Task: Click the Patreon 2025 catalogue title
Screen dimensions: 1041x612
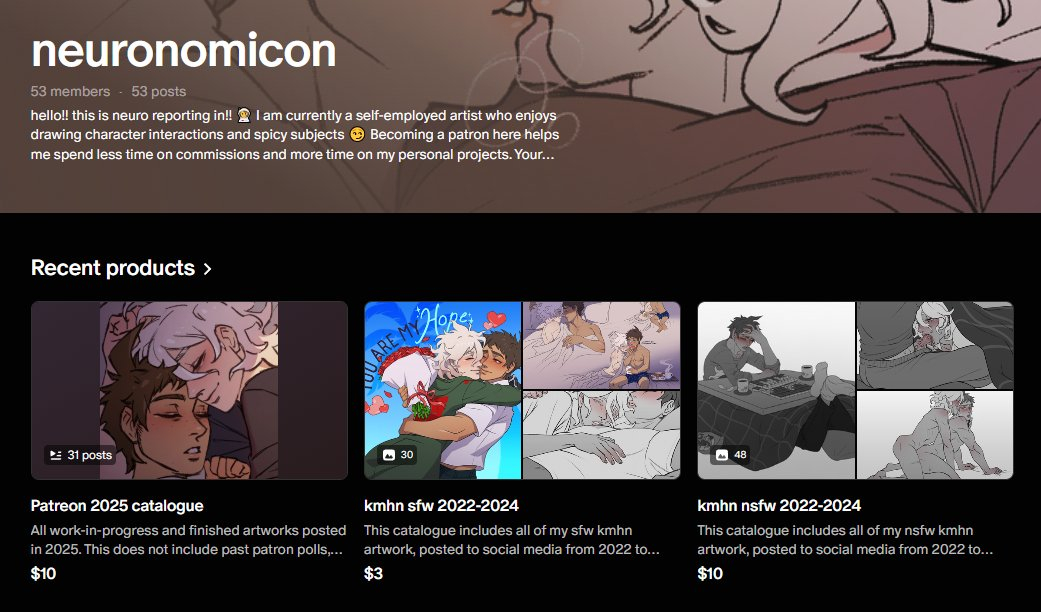Action: tap(117, 505)
